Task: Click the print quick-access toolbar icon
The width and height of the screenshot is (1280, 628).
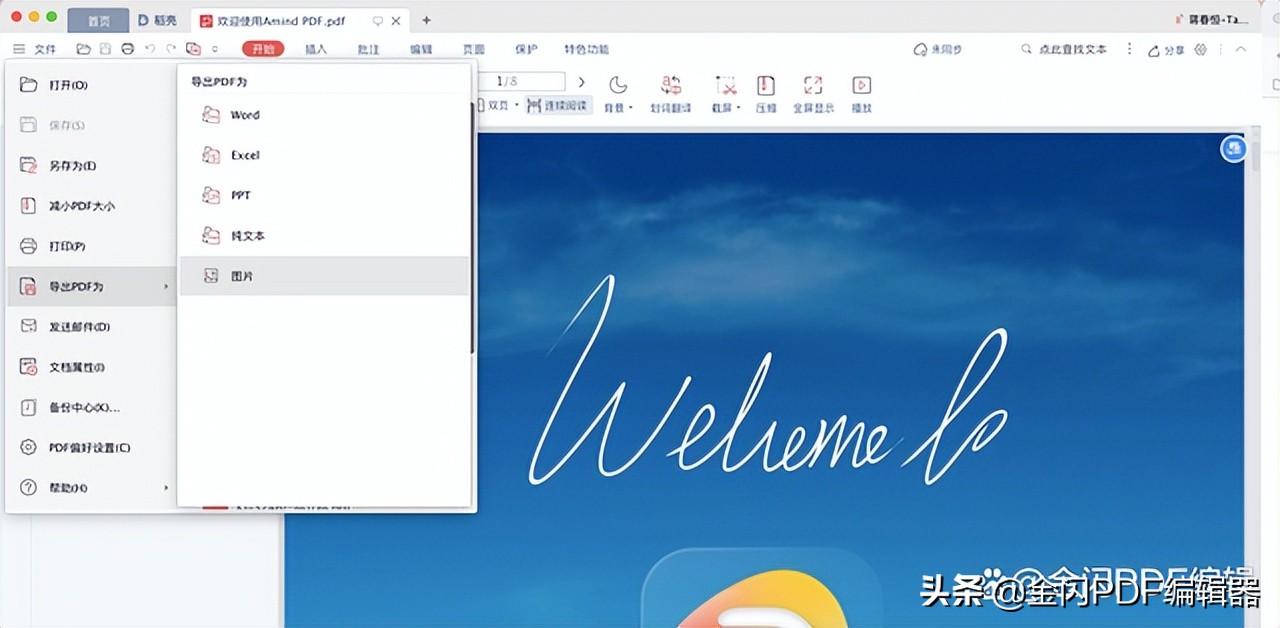Action: tap(127, 49)
